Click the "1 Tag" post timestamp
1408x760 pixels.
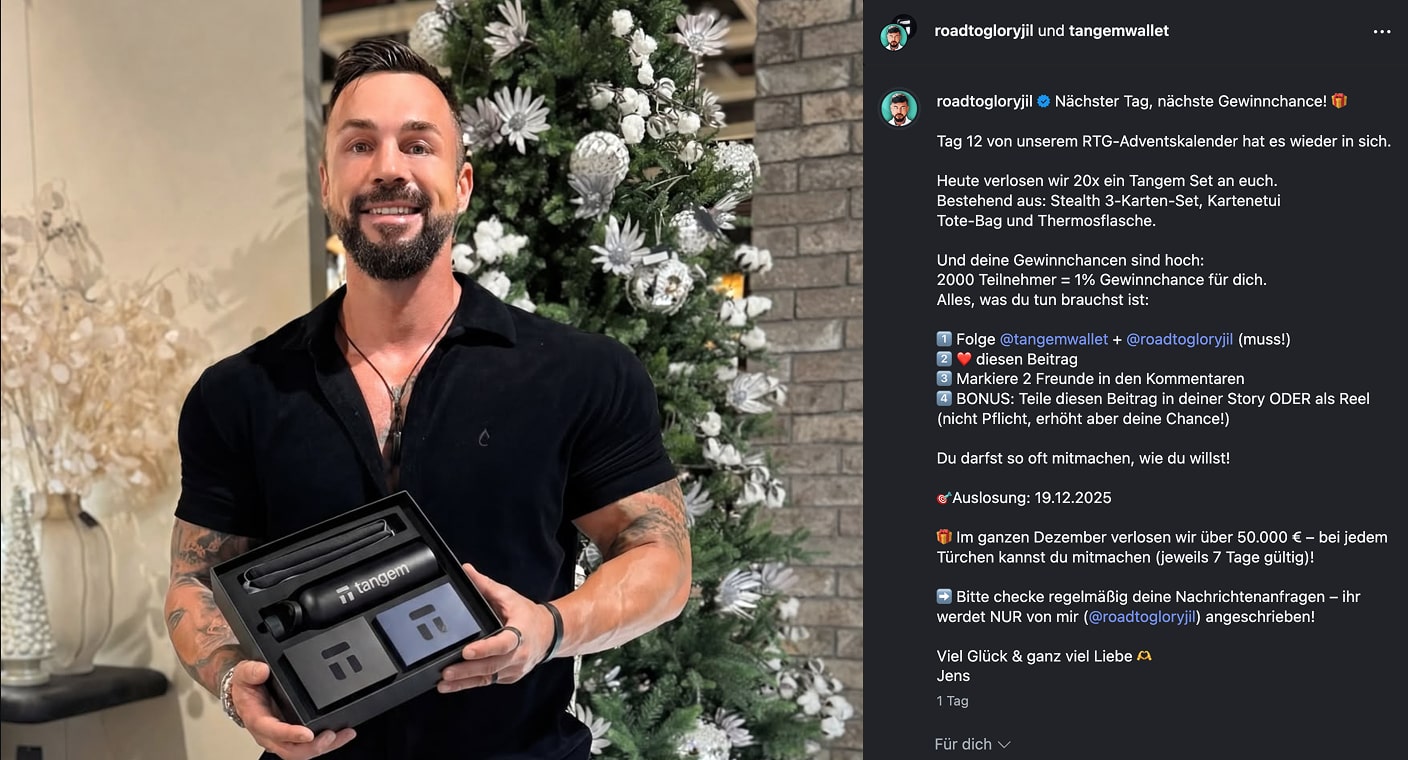coord(953,701)
